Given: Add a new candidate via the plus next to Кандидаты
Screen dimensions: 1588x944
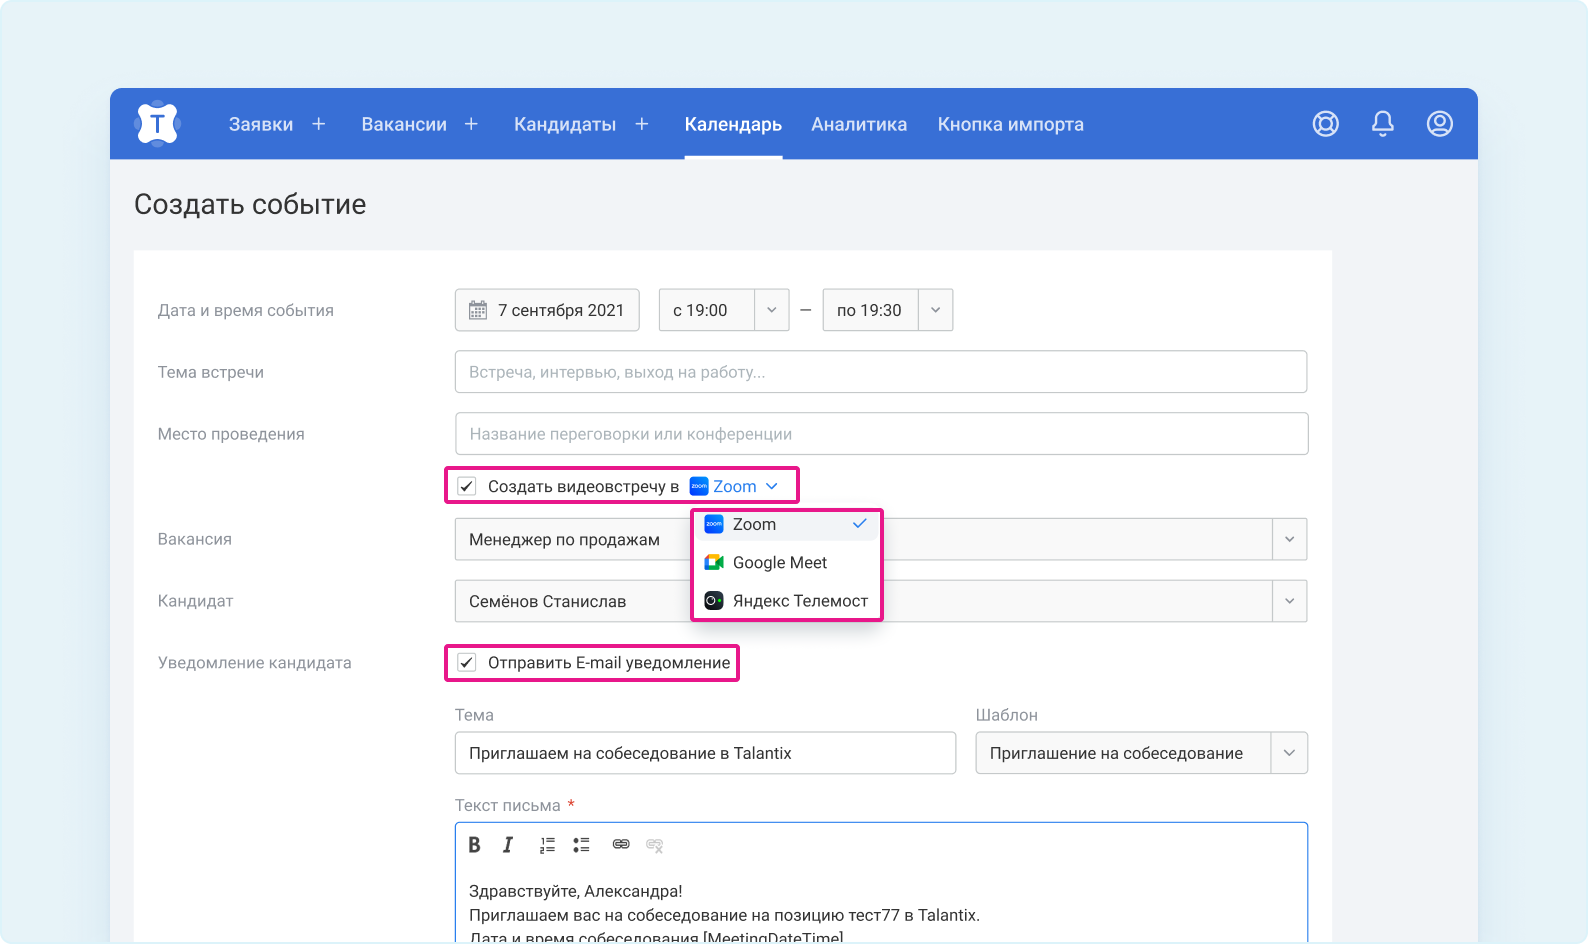Looking at the screenshot, I should click(642, 124).
